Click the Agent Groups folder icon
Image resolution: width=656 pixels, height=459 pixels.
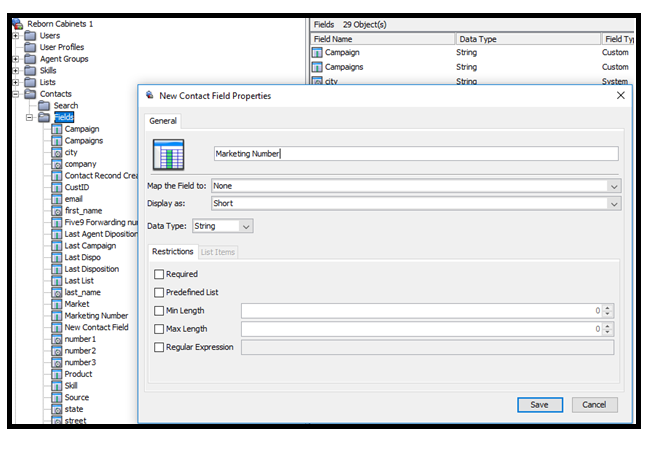point(30,59)
